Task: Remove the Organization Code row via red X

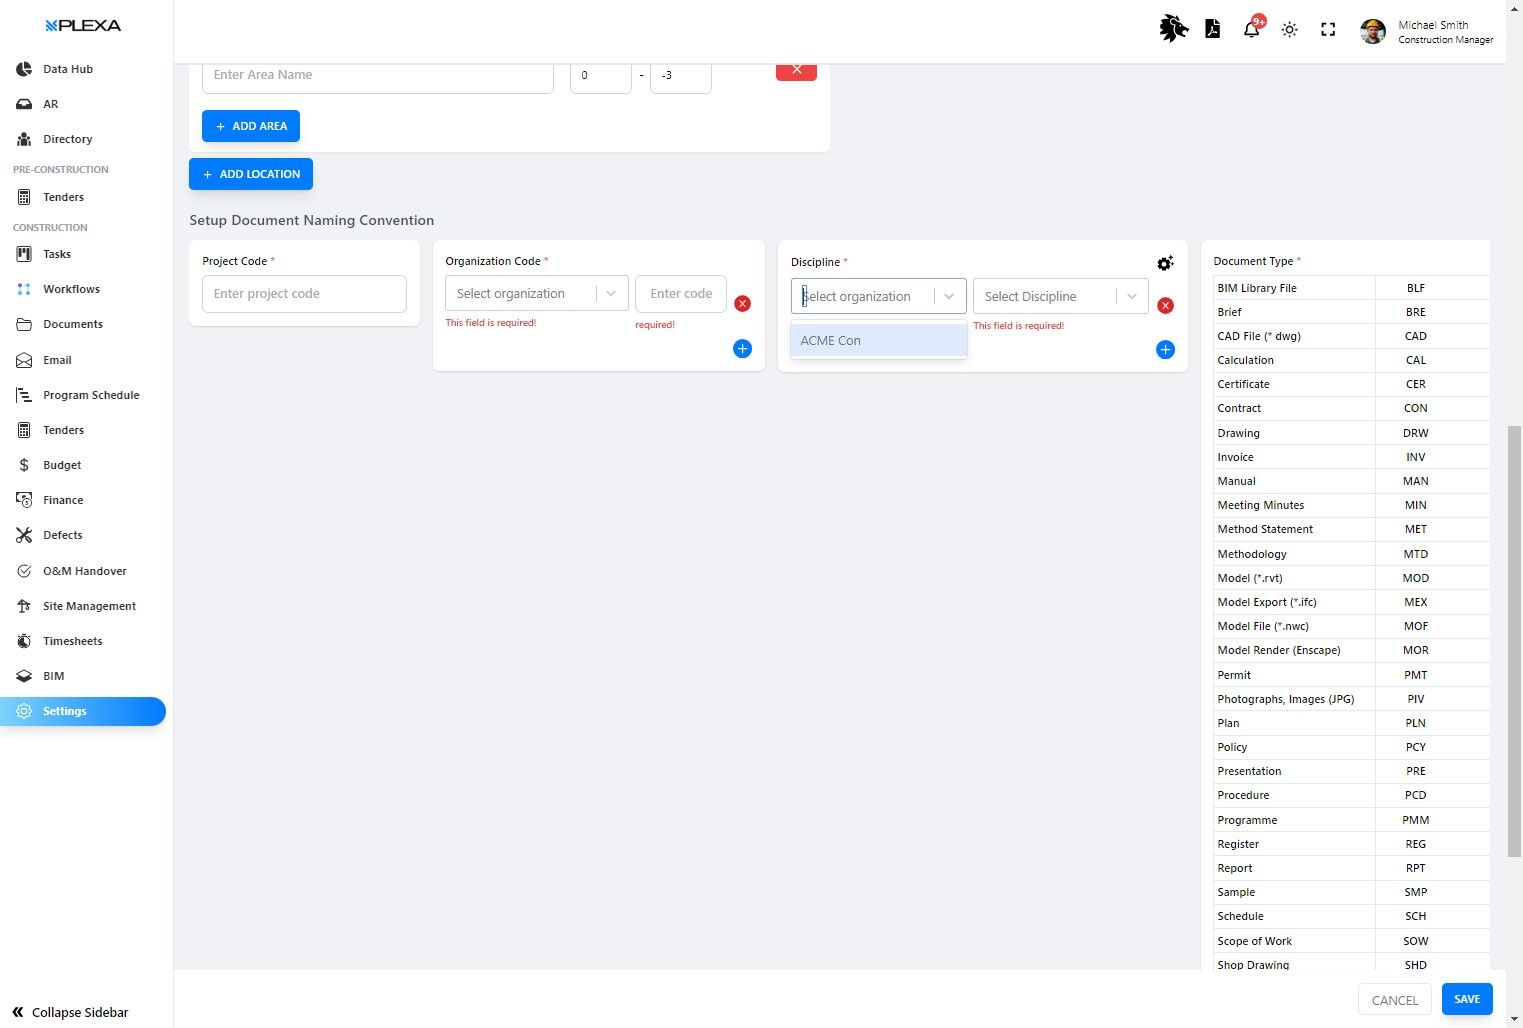Action: (742, 303)
